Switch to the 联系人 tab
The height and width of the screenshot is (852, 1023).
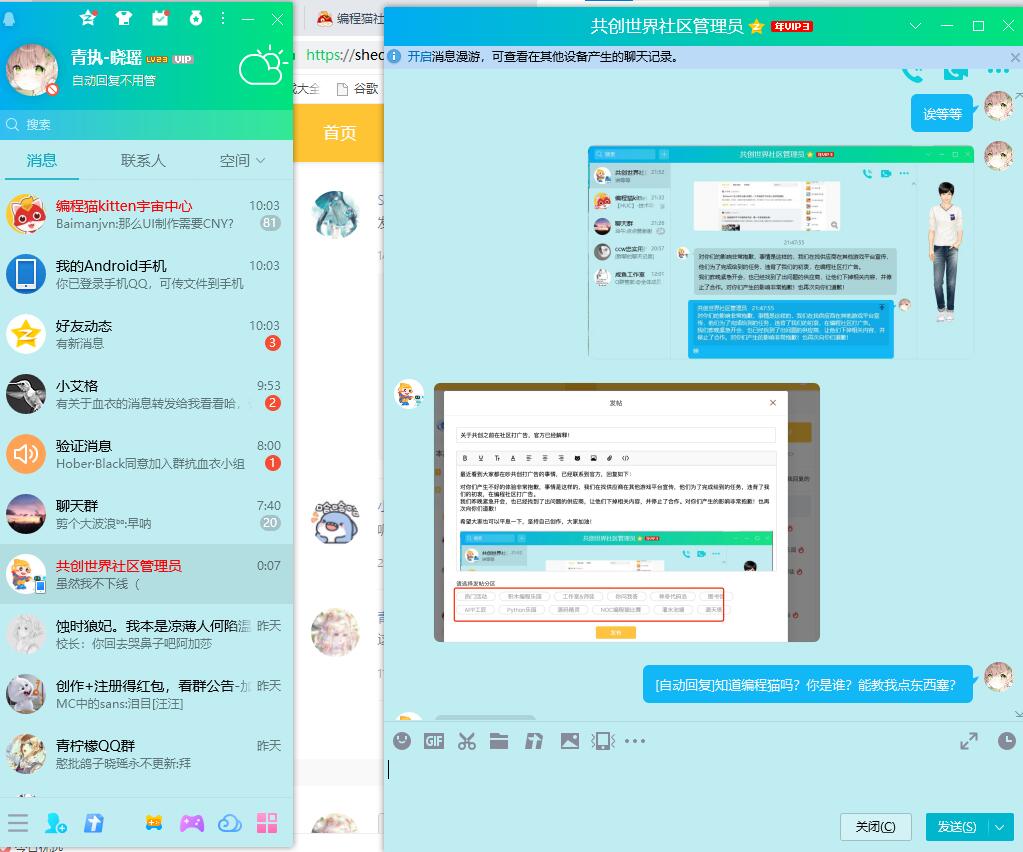pyautogui.click(x=143, y=160)
